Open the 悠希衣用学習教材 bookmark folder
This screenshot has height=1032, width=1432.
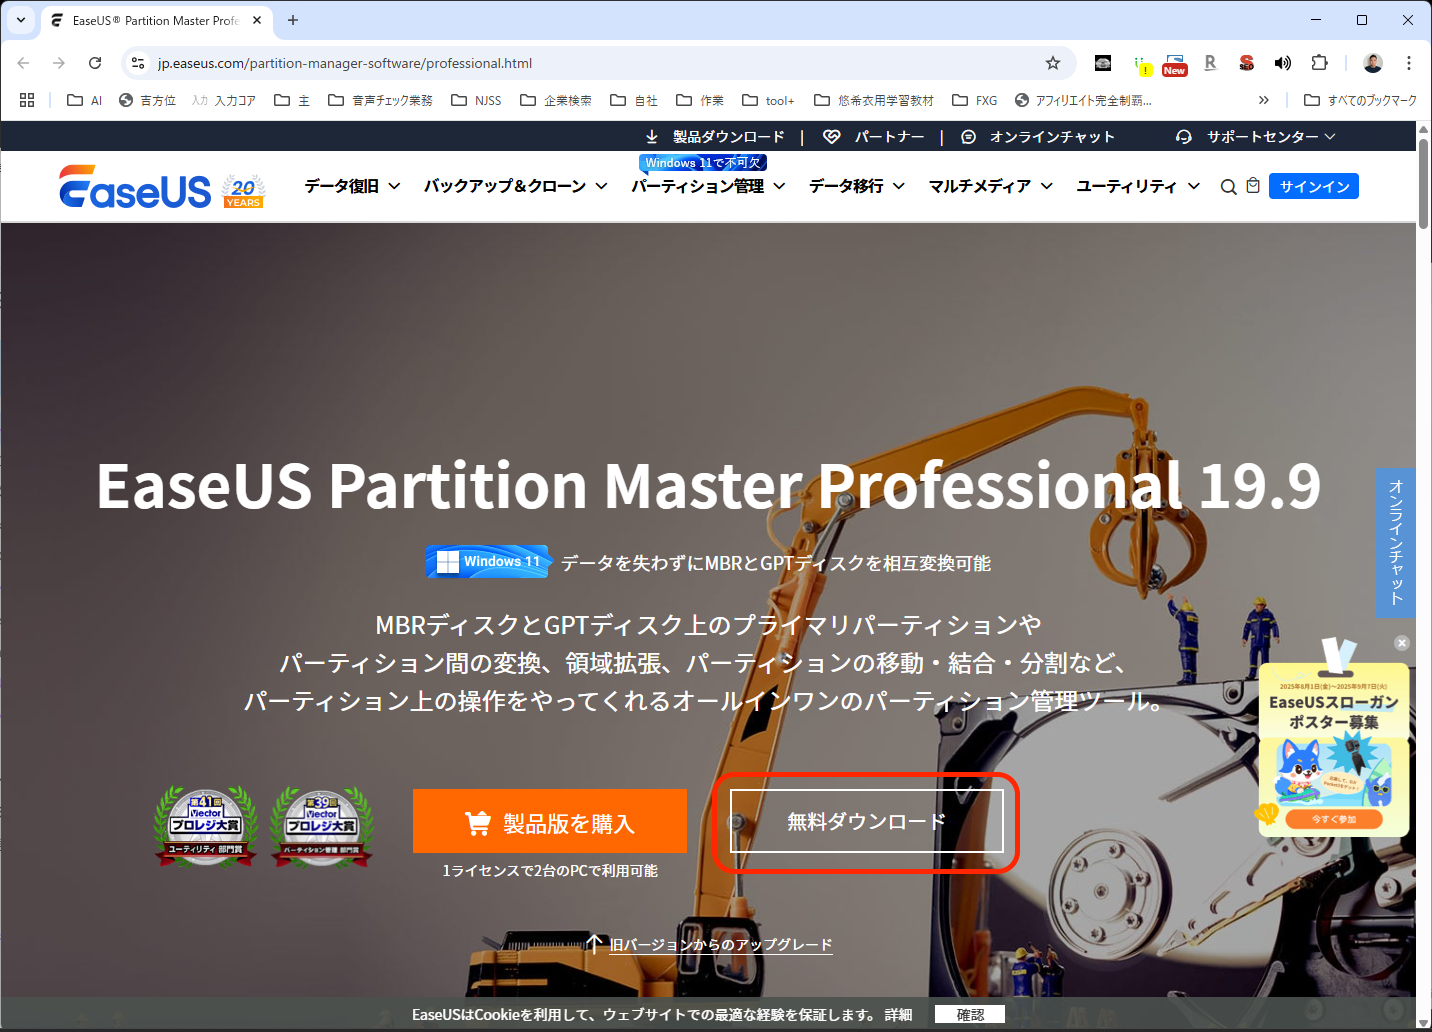874,100
